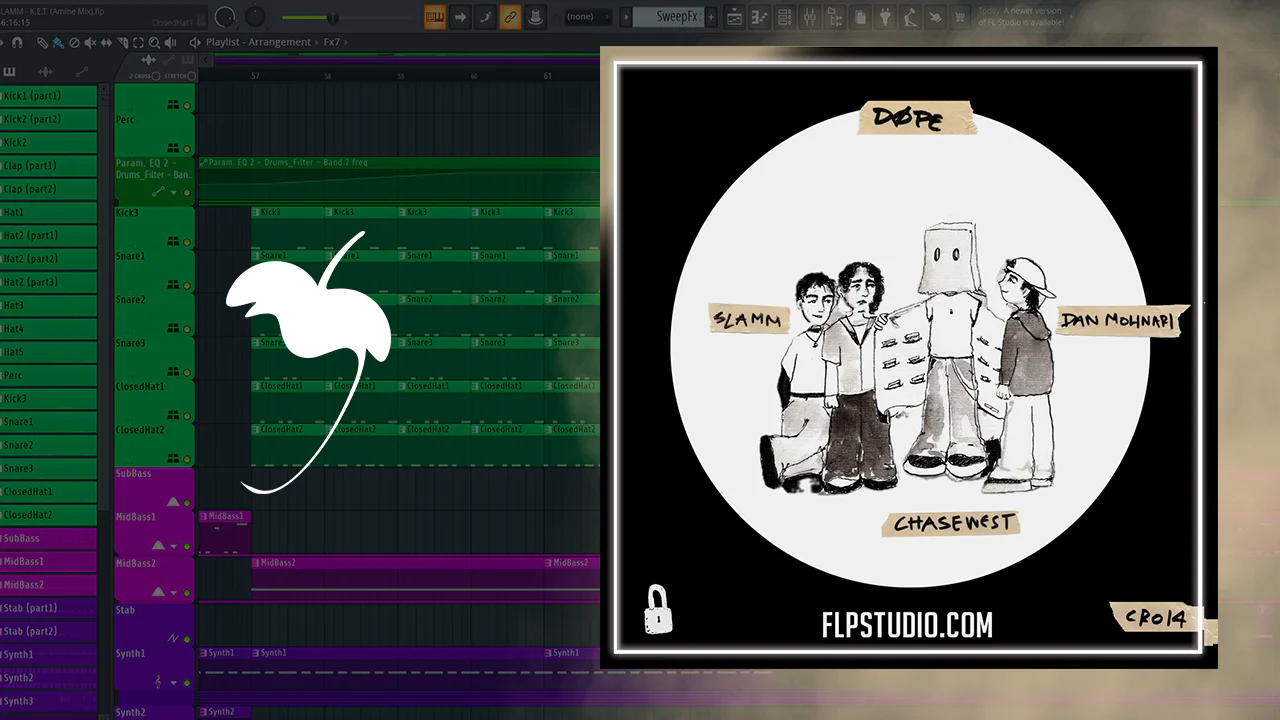Open the Mixer icon

coord(810,16)
